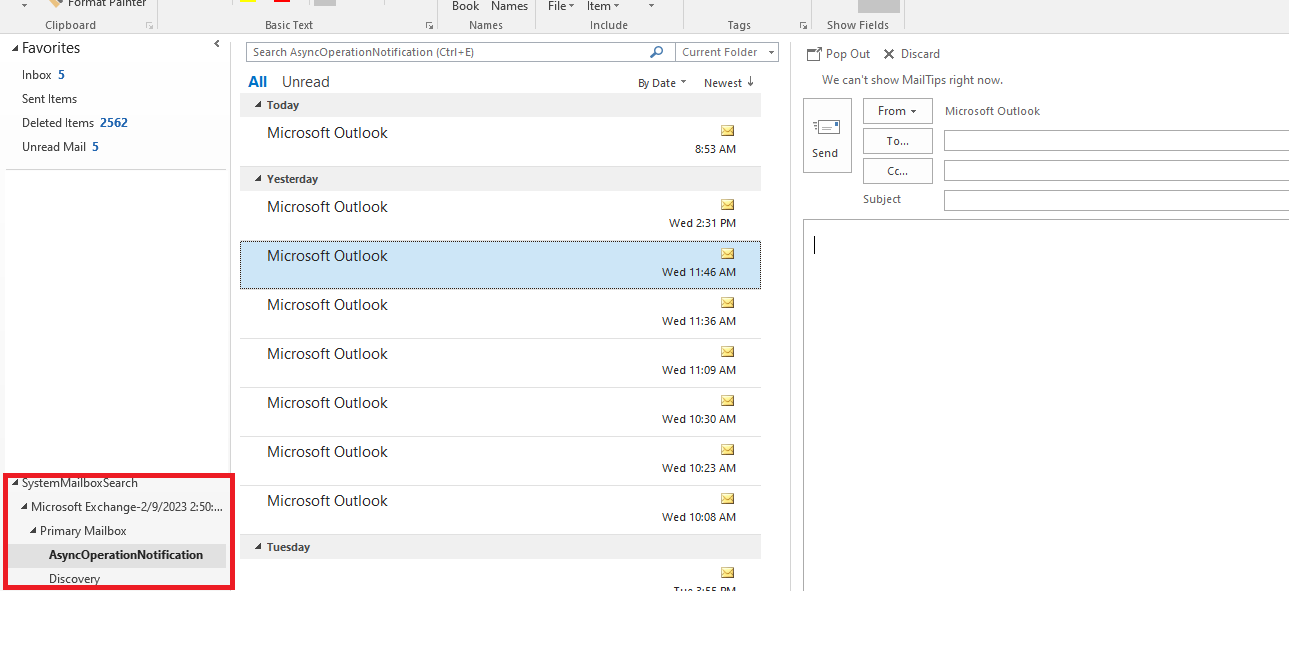Click in the search AsyncOperationNotification box
This screenshot has width=1289, height=648.
click(x=447, y=52)
